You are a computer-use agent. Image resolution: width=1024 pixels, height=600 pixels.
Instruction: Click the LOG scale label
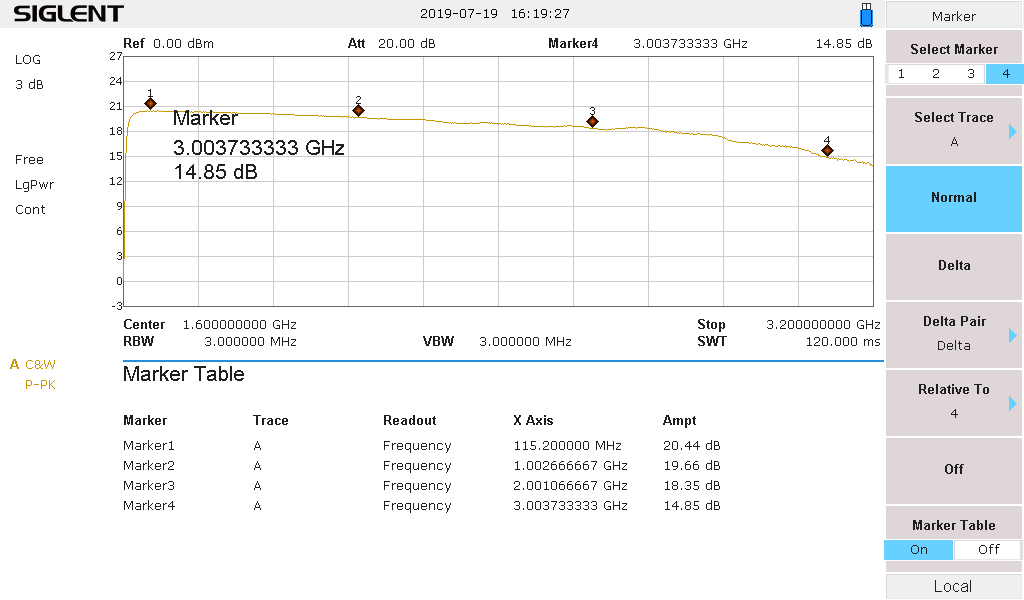tap(28, 59)
